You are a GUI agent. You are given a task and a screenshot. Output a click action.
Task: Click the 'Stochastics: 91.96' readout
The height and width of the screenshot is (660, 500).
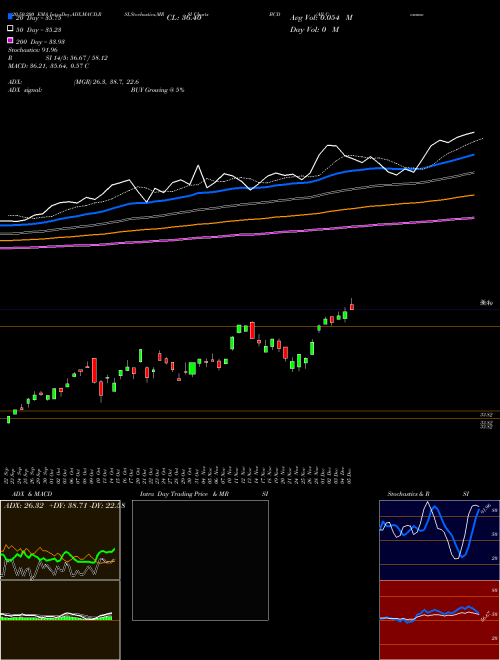click(33, 50)
